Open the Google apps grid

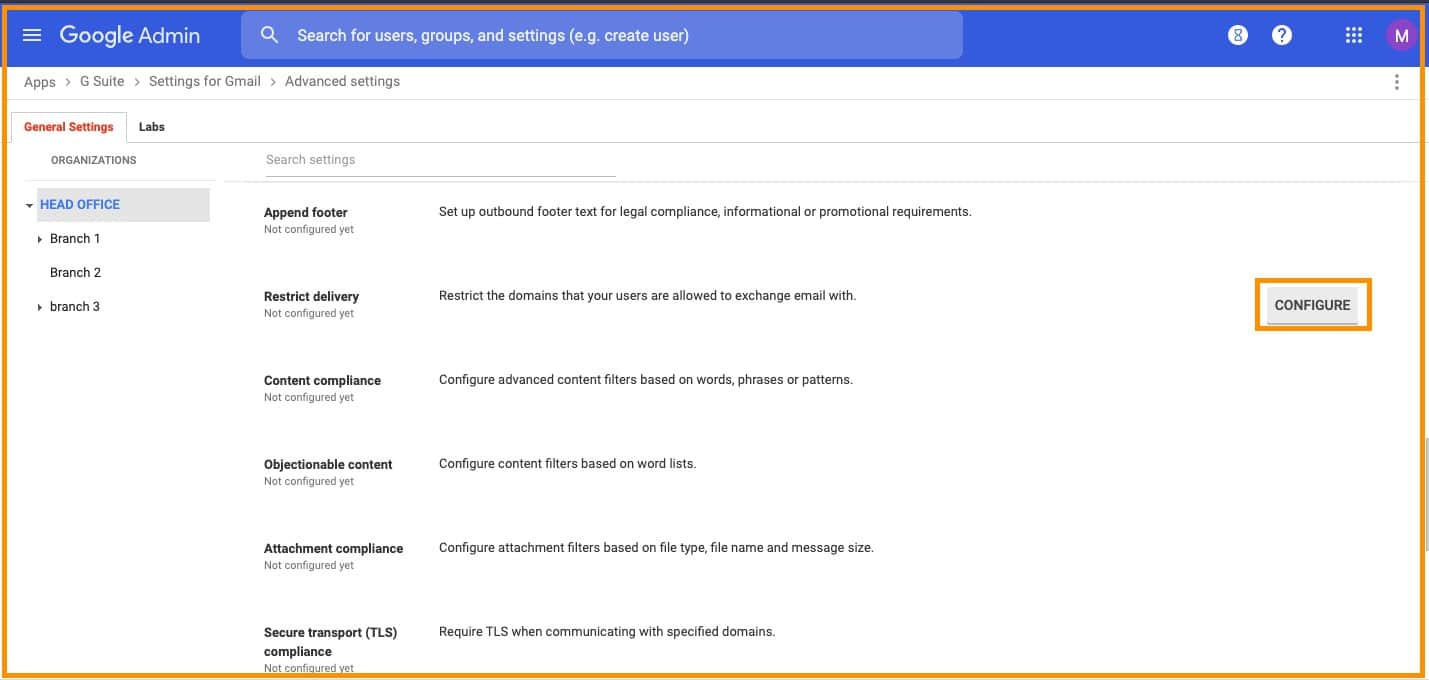click(1354, 35)
